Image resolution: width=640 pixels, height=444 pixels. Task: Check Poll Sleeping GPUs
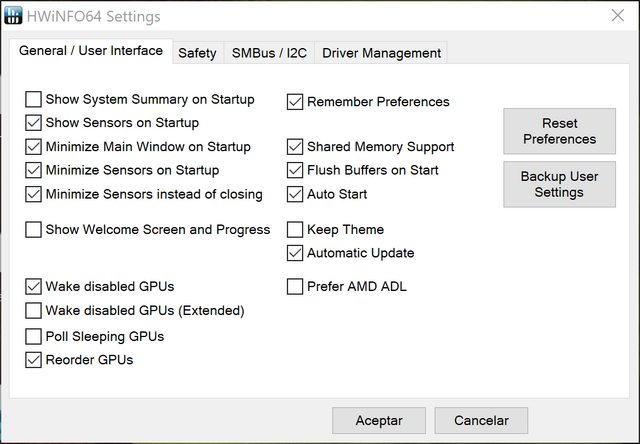33,337
